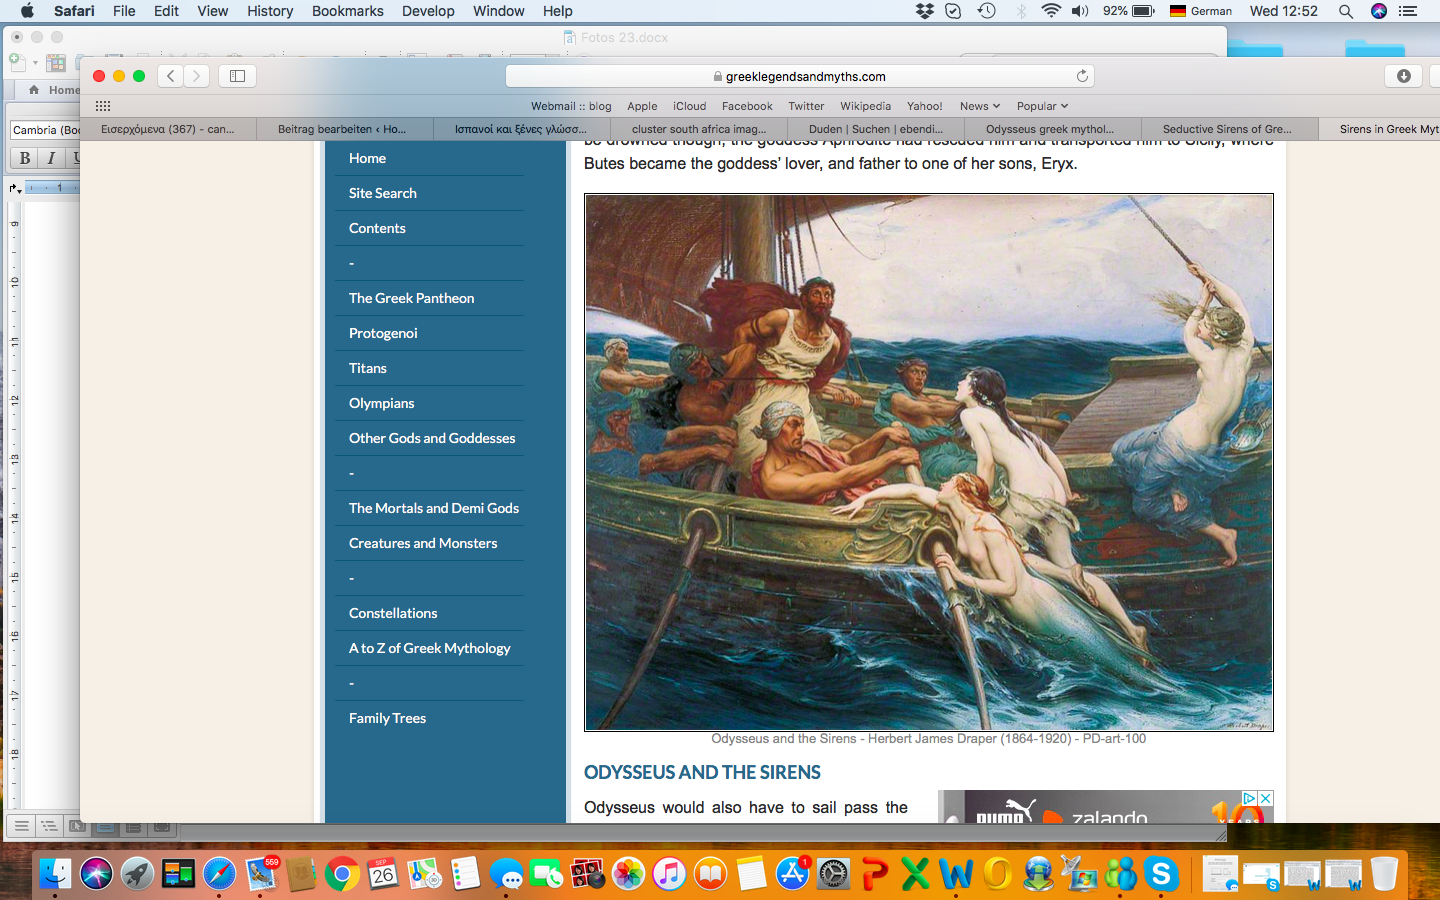Screen dimensions: 1440x900
Task: Launch Microsoft Excel from the Dock
Action: tap(915, 874)
